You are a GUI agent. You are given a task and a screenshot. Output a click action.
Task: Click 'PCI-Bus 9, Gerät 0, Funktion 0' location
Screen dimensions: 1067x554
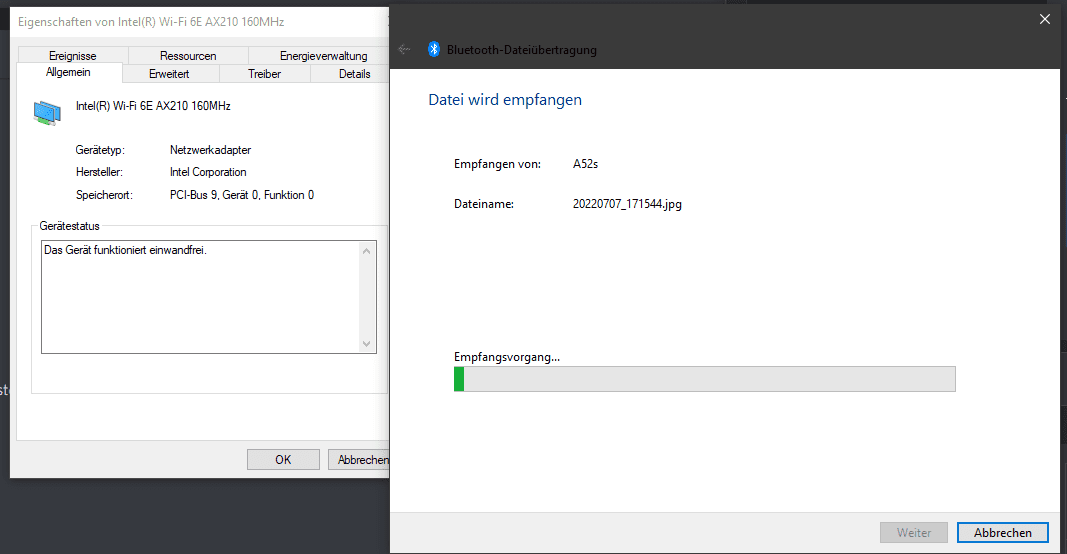click(x=242, y=195)
